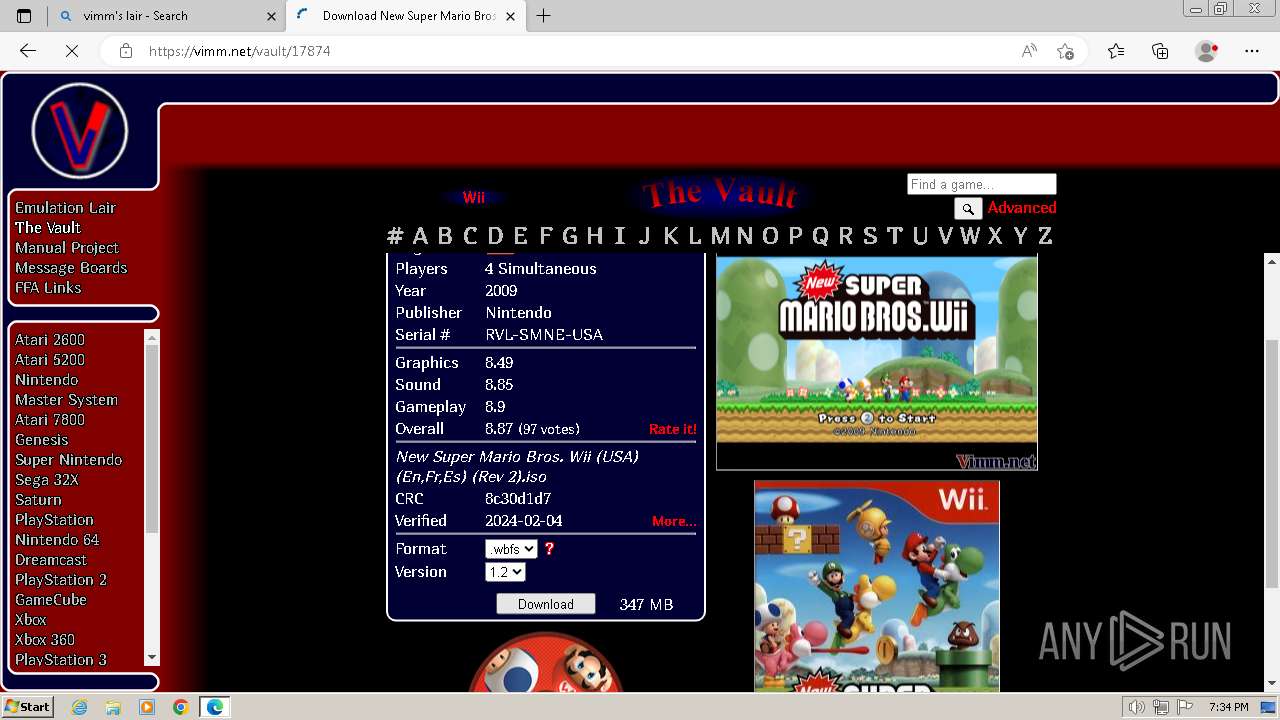Open File Explorer from taskbar
The height and width of the screenshot is (720, 1280).
(113, 707)
